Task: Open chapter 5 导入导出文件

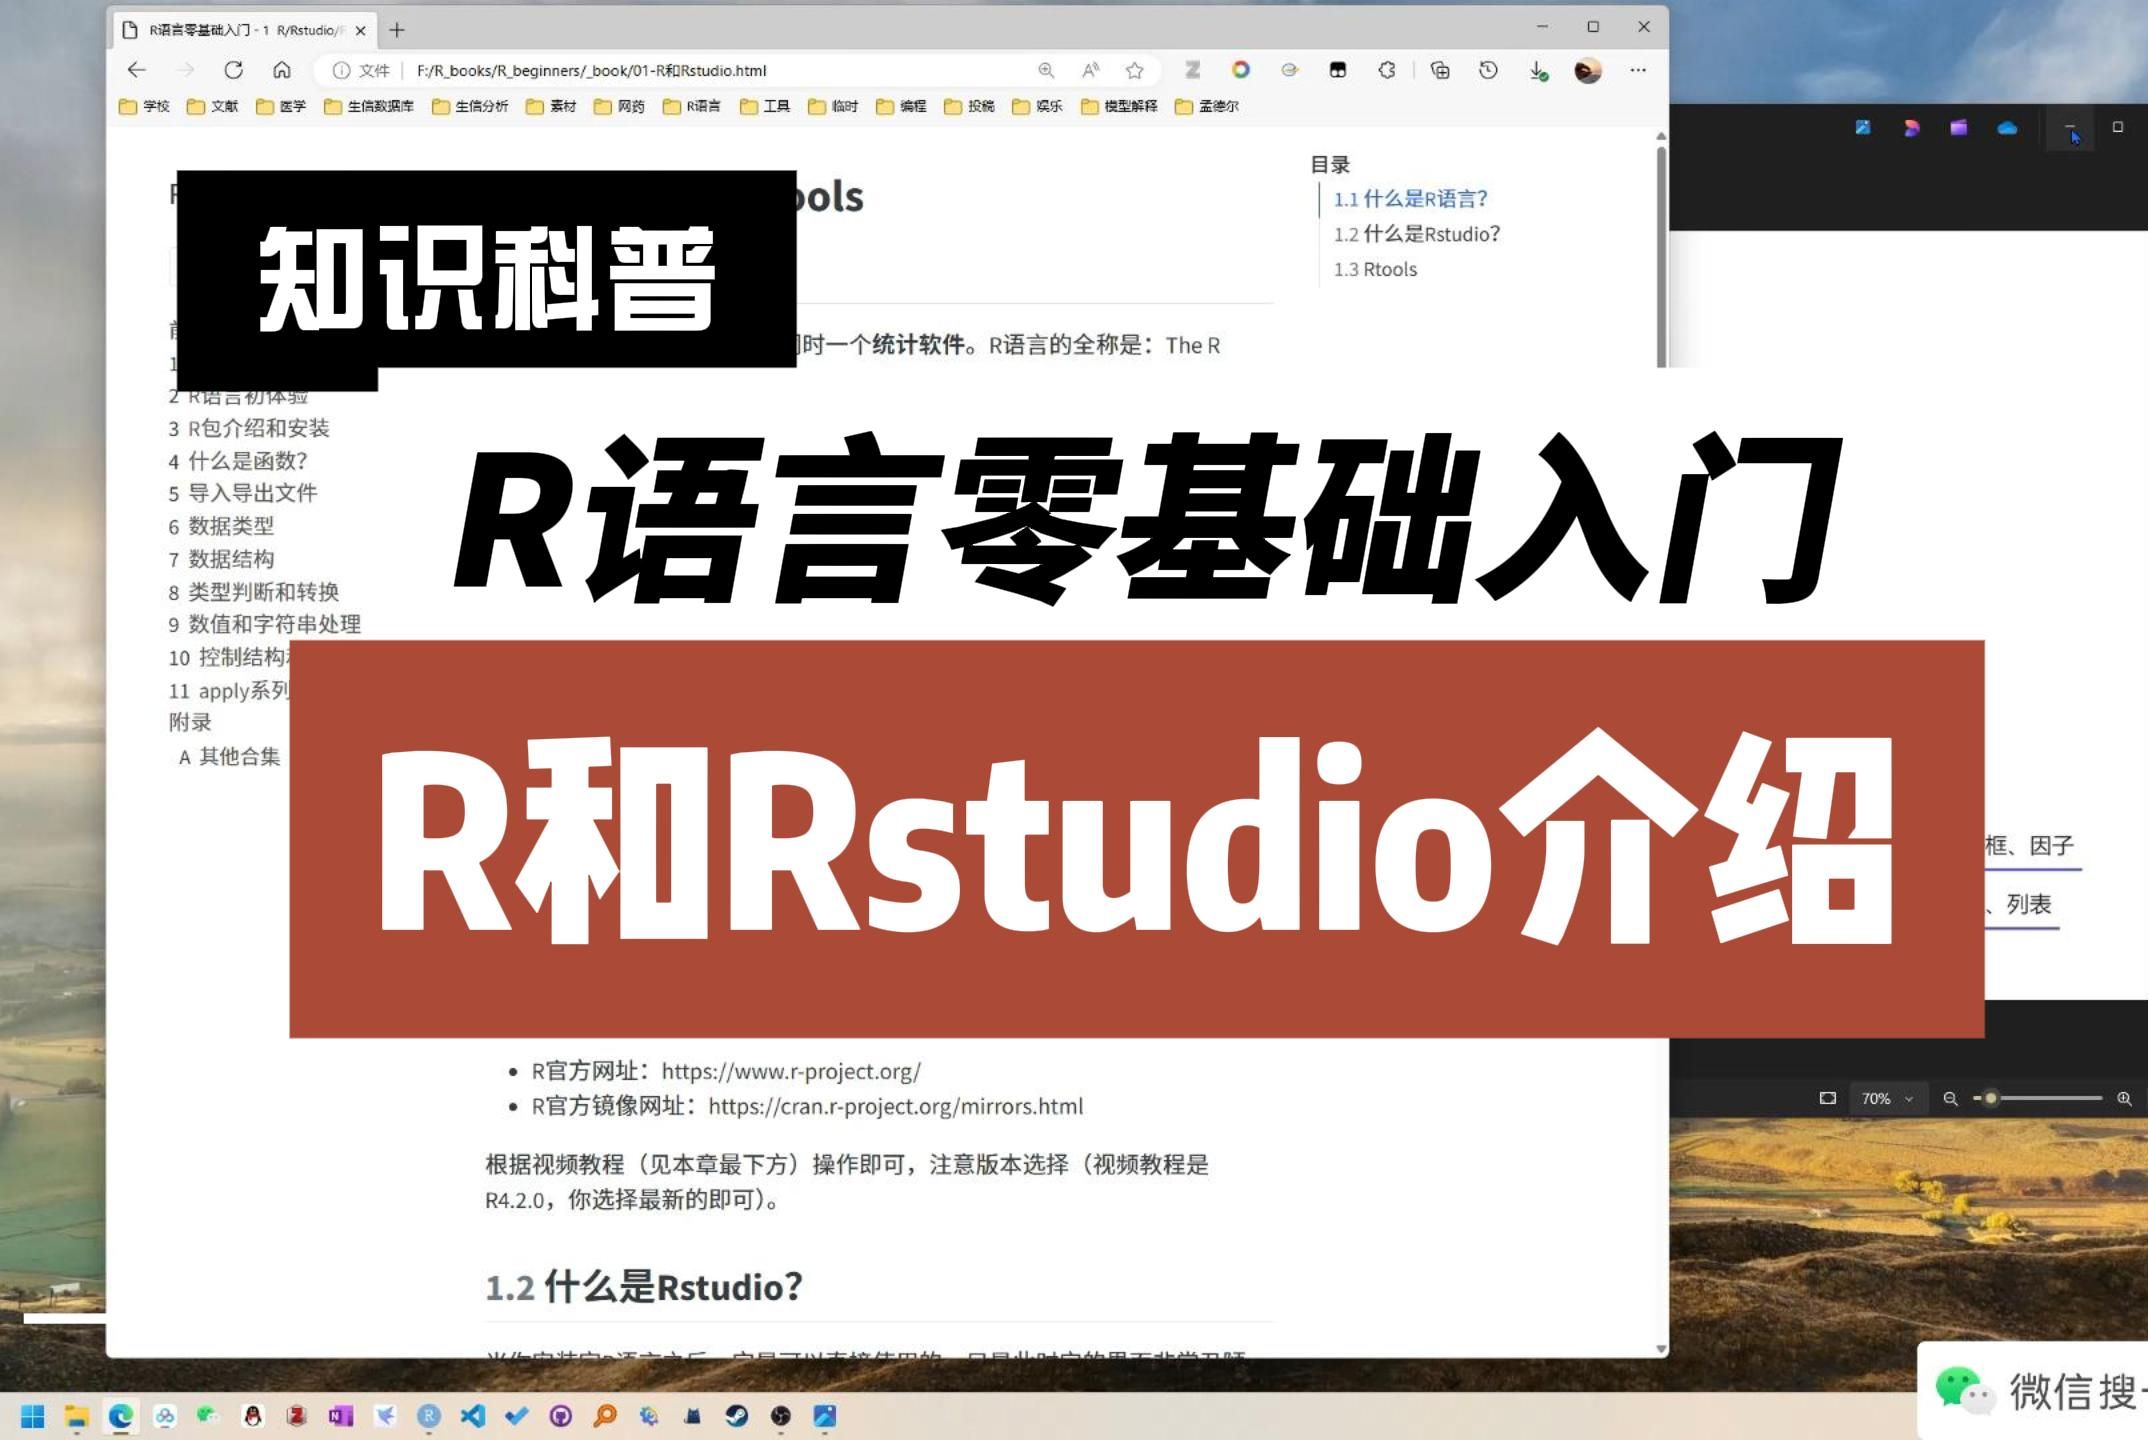Action: tap(243, 493)
